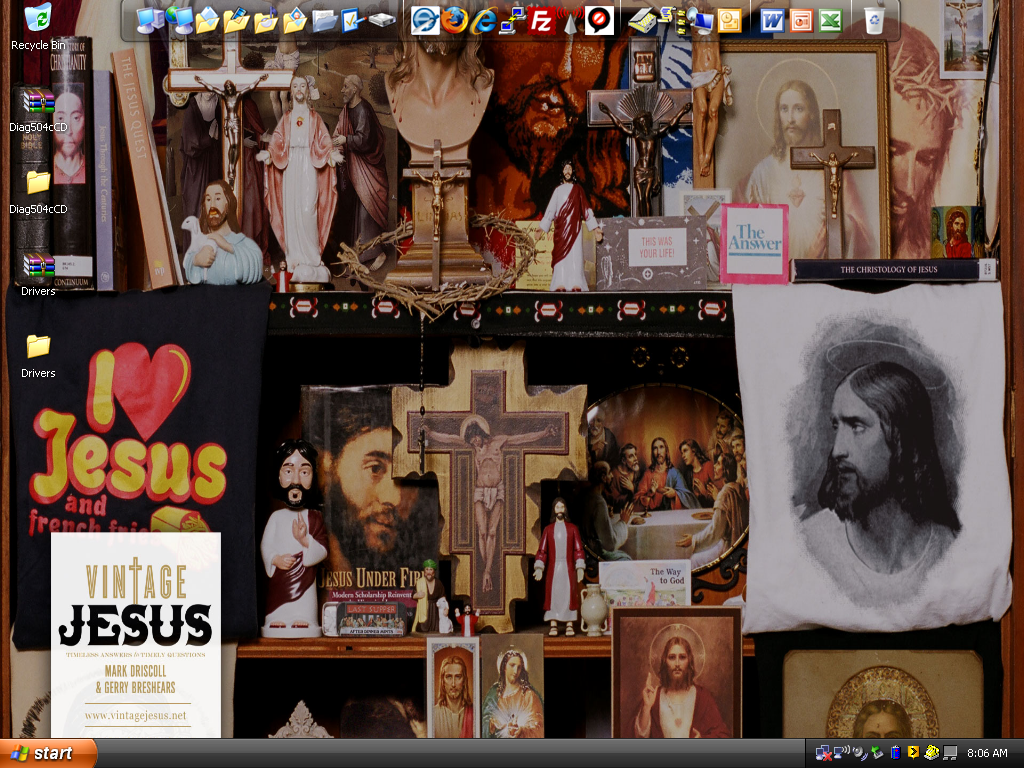Viewport: 1024px width, 768px height.
Task: Open the Remote Desktop dock icon
Action: pyautogui.click(x=701, y=20)
